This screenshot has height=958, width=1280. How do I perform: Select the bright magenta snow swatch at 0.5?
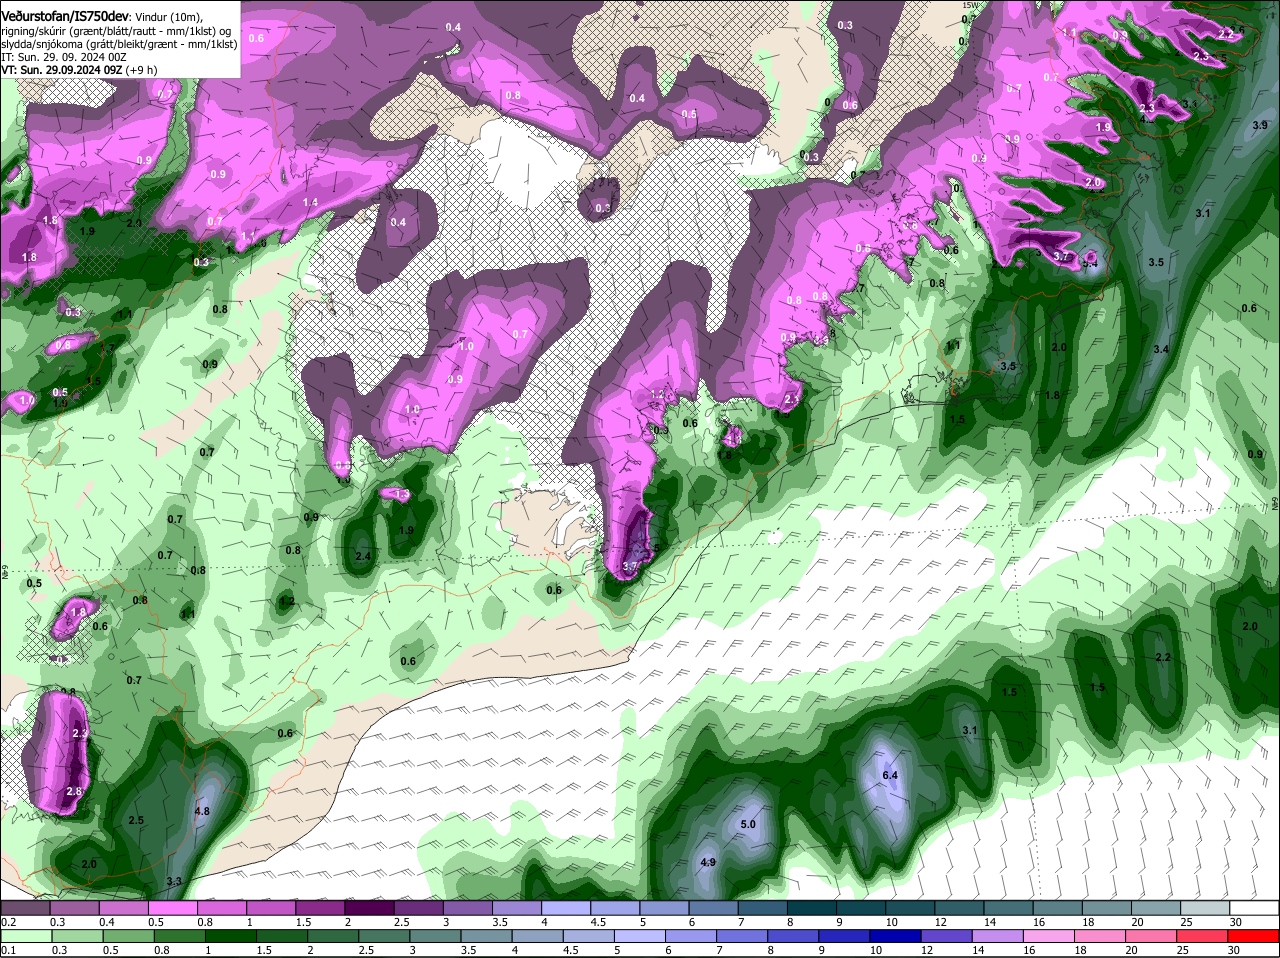[172, 907]
